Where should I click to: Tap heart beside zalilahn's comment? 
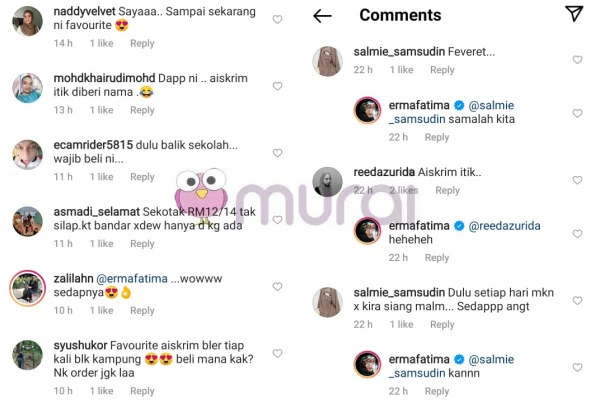[277, 286]
